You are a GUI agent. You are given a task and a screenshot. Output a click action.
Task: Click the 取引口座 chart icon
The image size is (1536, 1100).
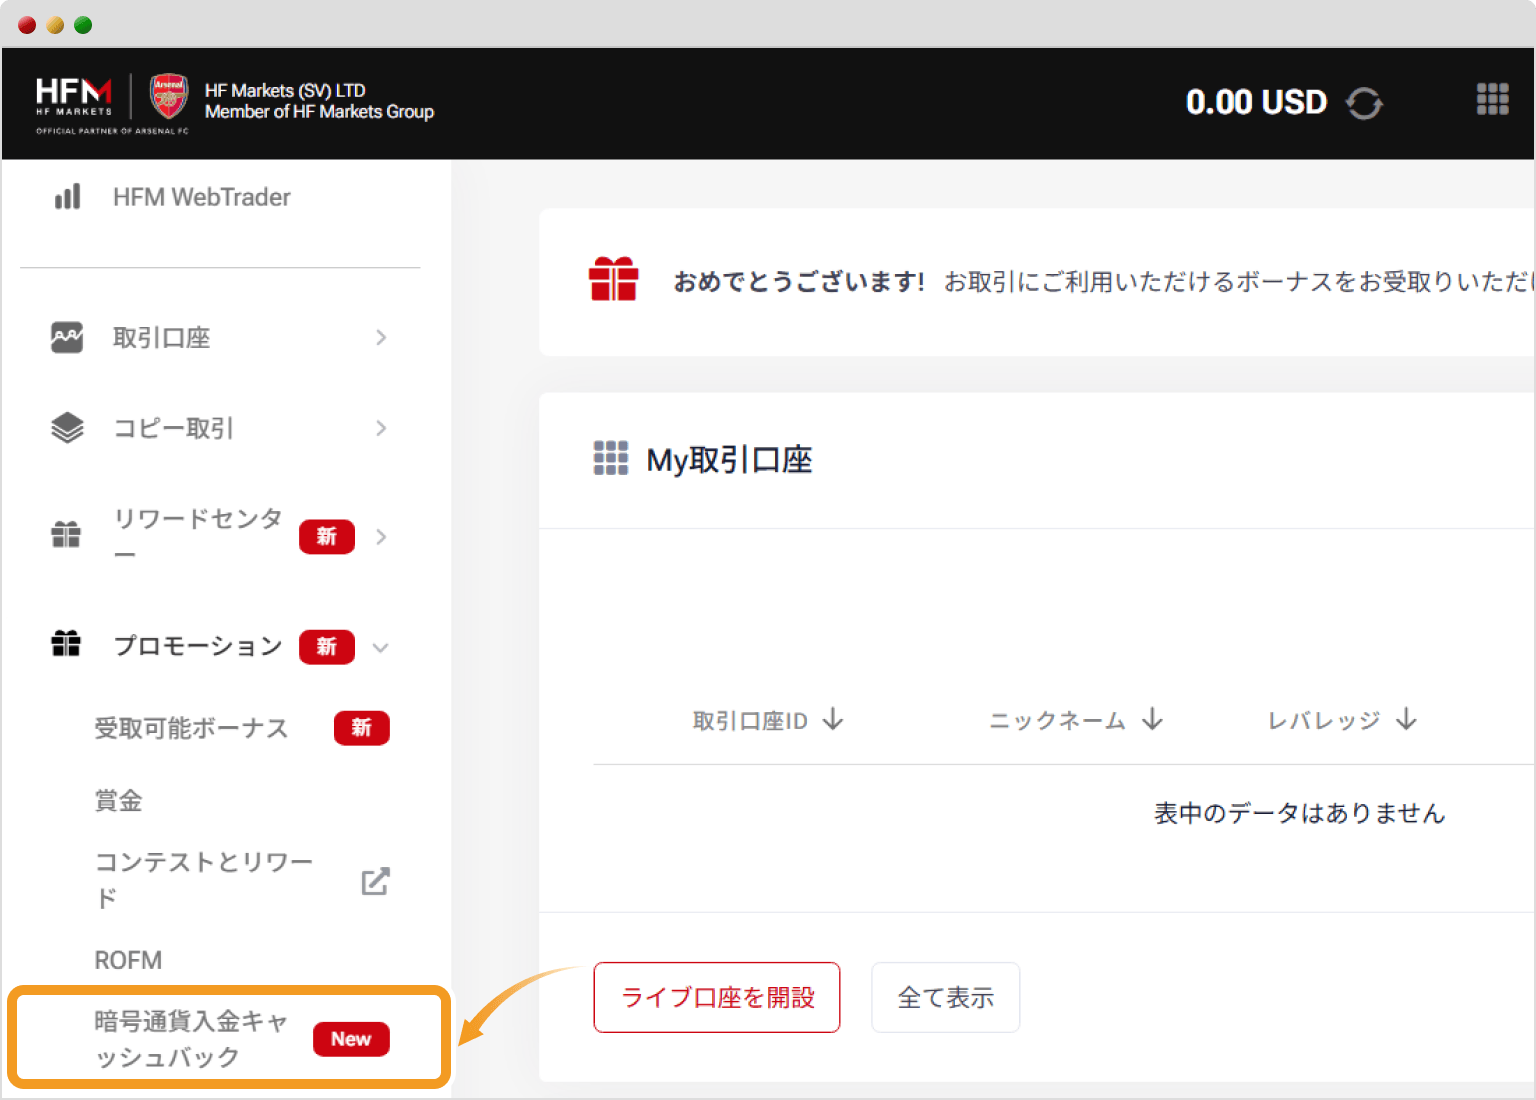pyautogui.click(x=67, y=338)
